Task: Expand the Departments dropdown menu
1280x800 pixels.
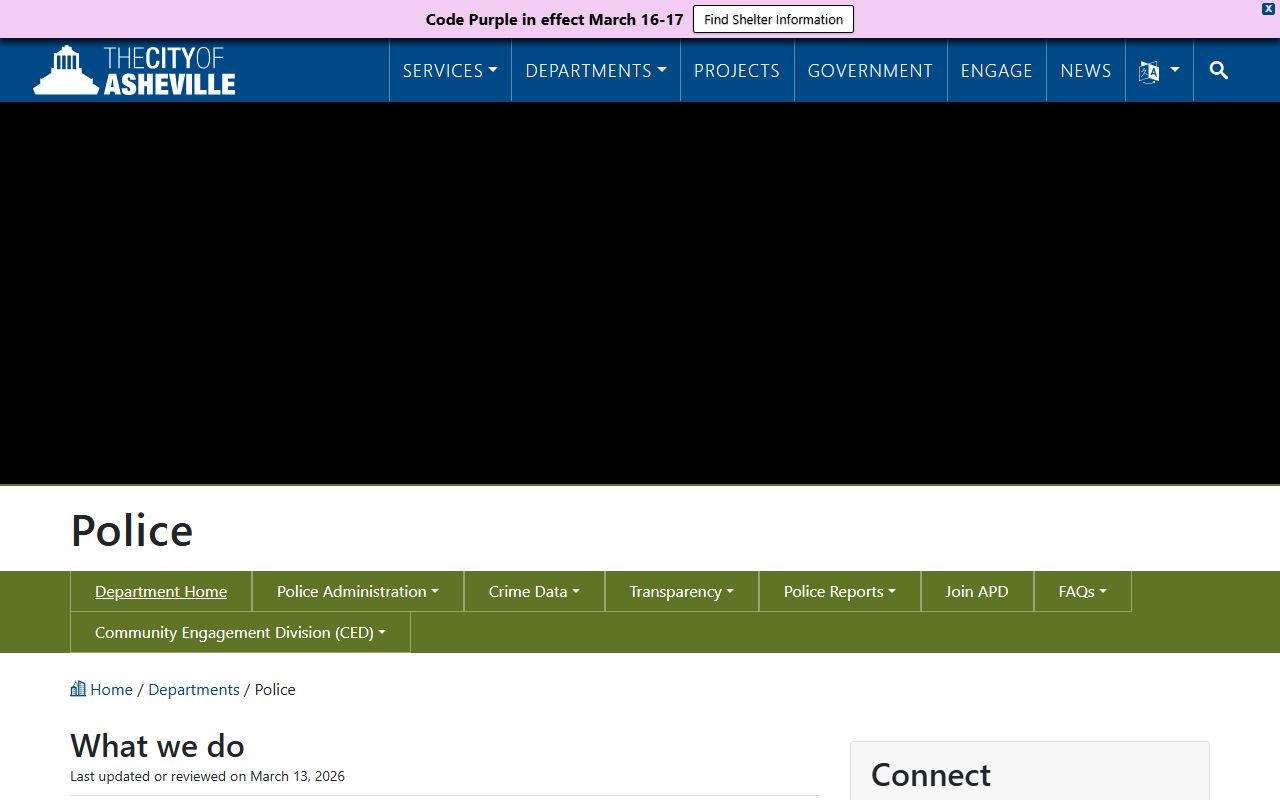Action: click(595, 71)
